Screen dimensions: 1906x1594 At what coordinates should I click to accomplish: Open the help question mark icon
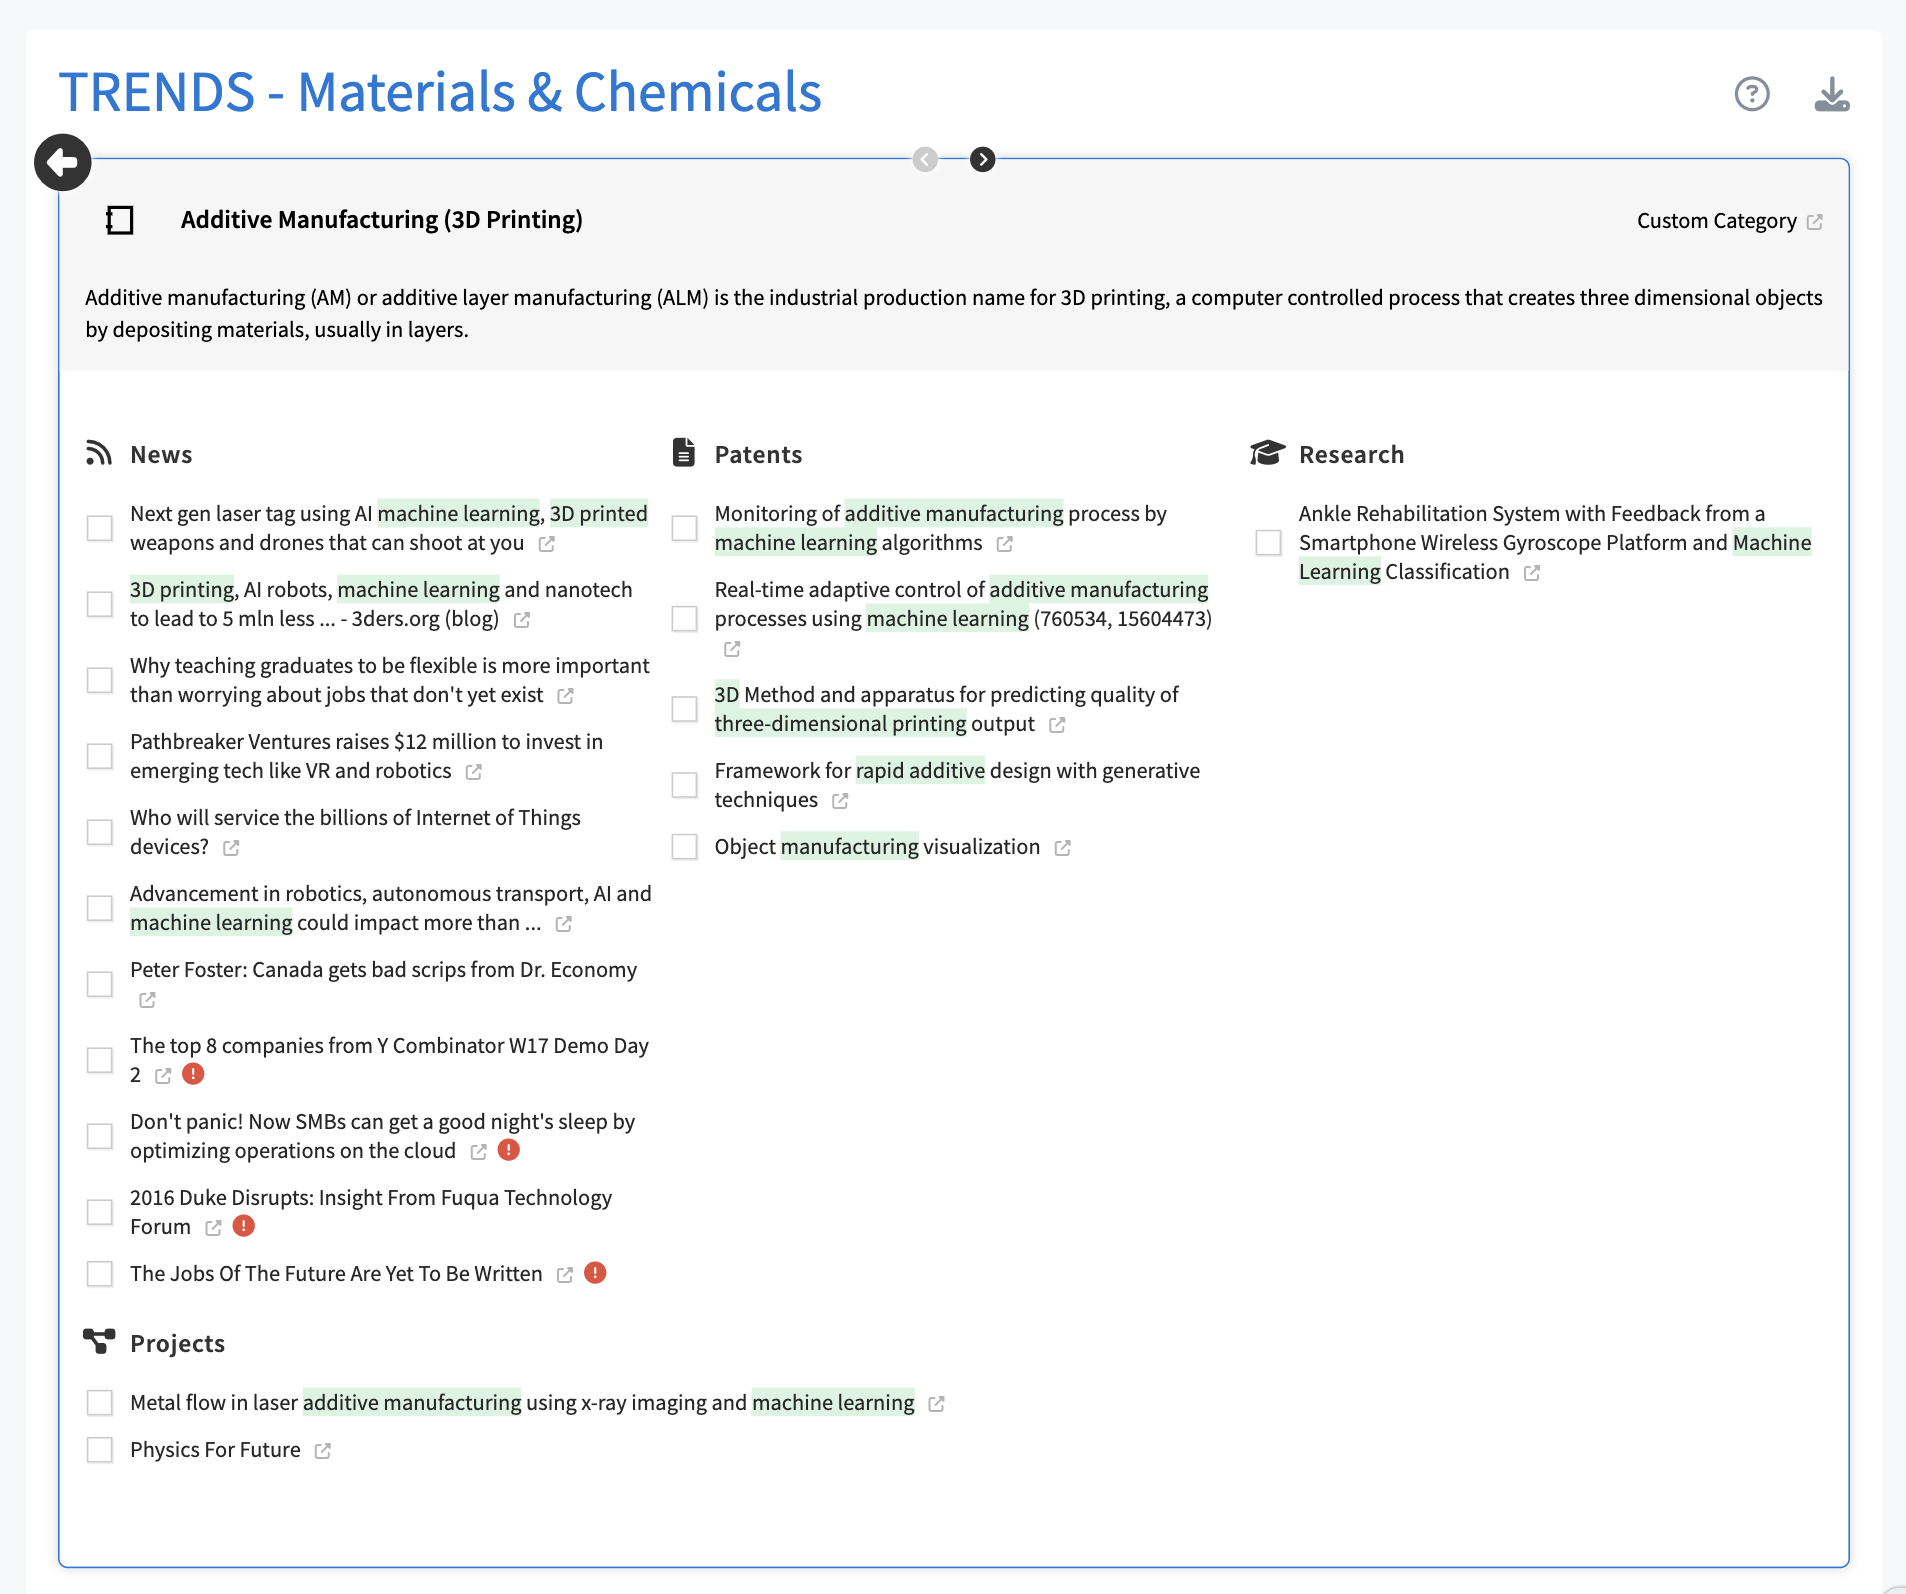1752,94
